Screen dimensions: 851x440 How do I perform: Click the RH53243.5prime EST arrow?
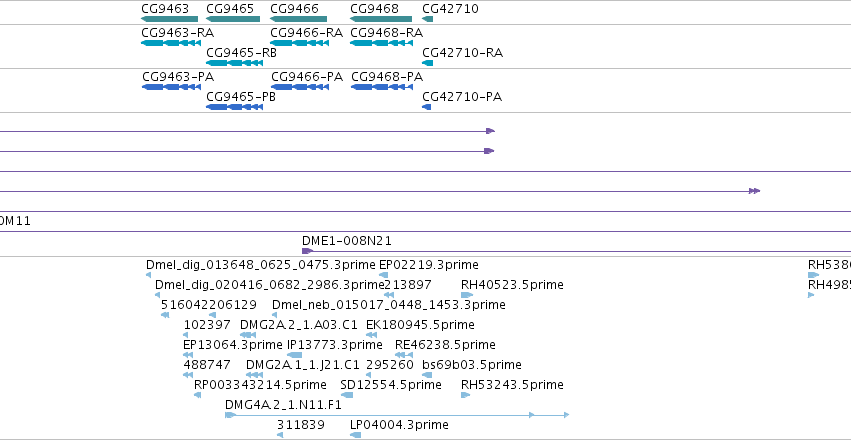point(465,395)
